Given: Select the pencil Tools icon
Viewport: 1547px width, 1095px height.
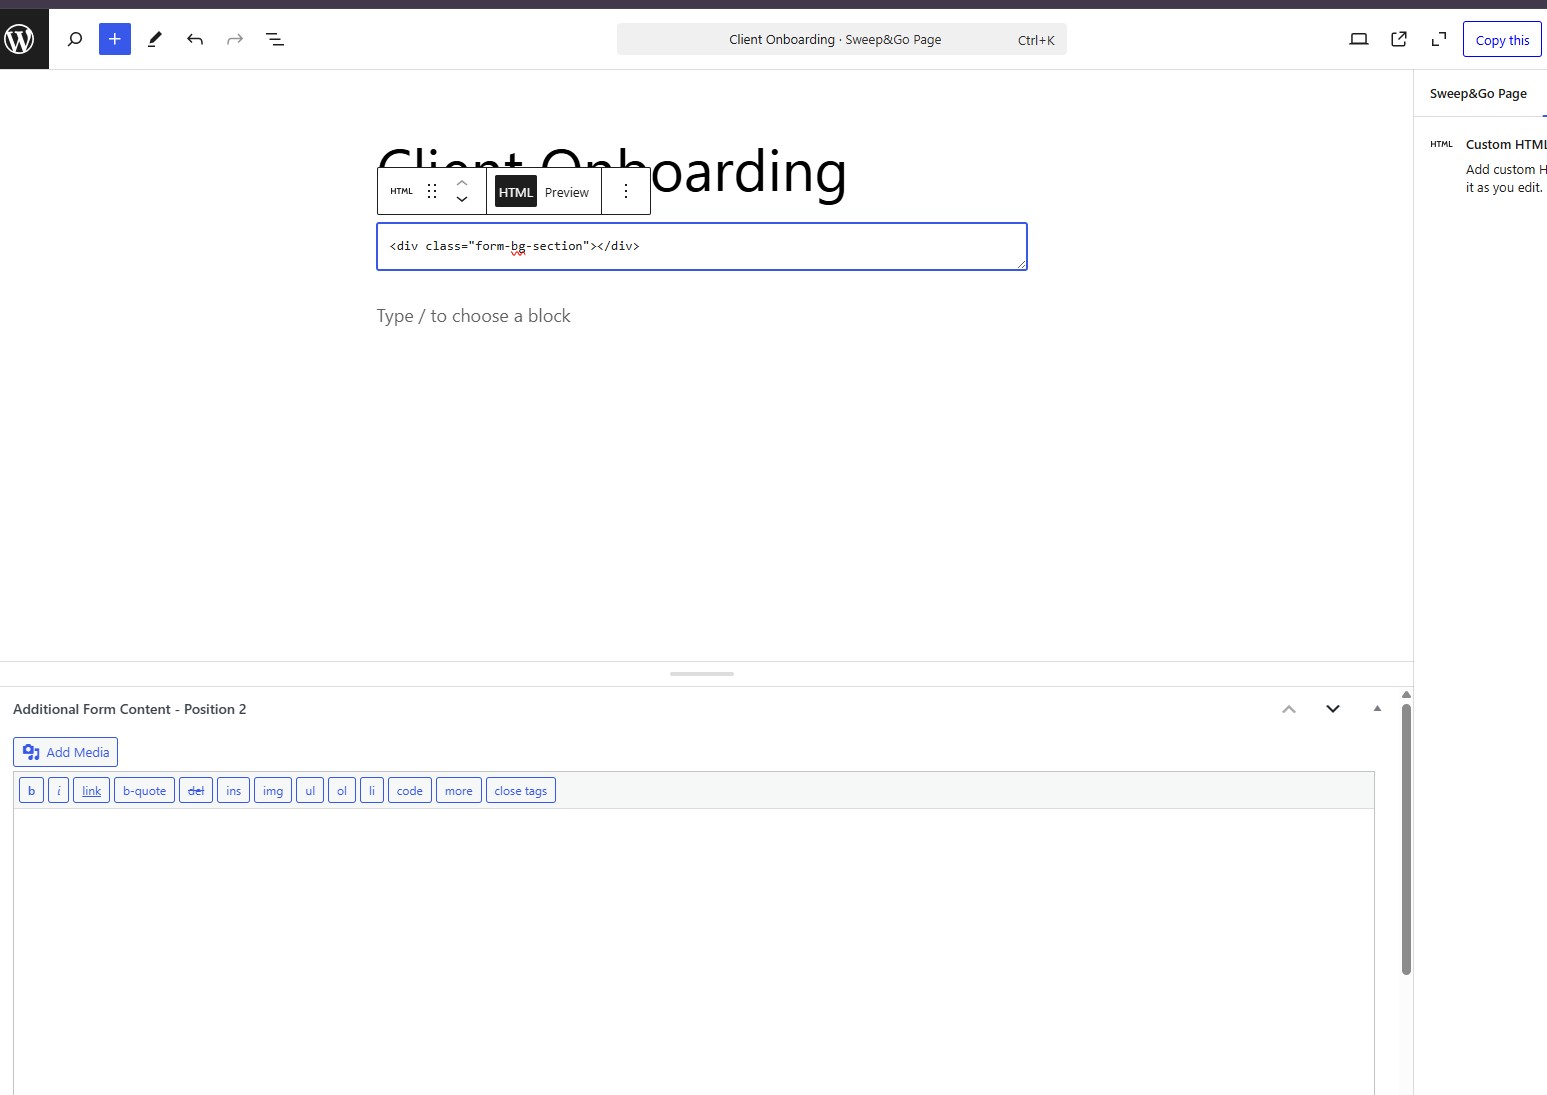Looking at the screenshot, I should tap(155, 40).
